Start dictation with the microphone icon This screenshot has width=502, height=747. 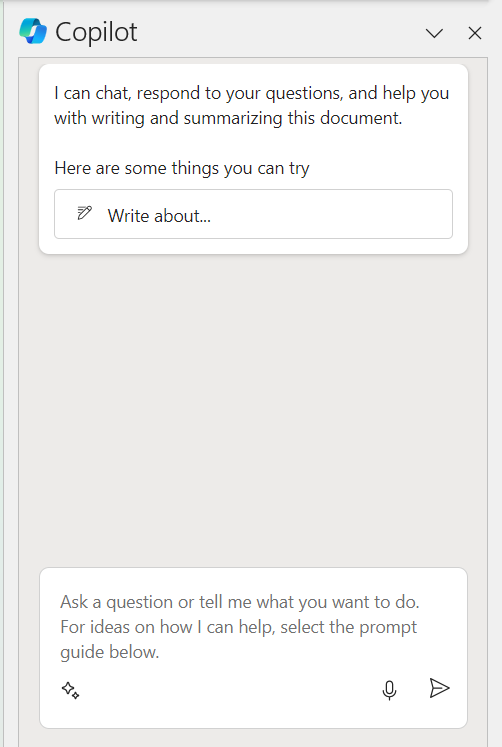point(389,690)
